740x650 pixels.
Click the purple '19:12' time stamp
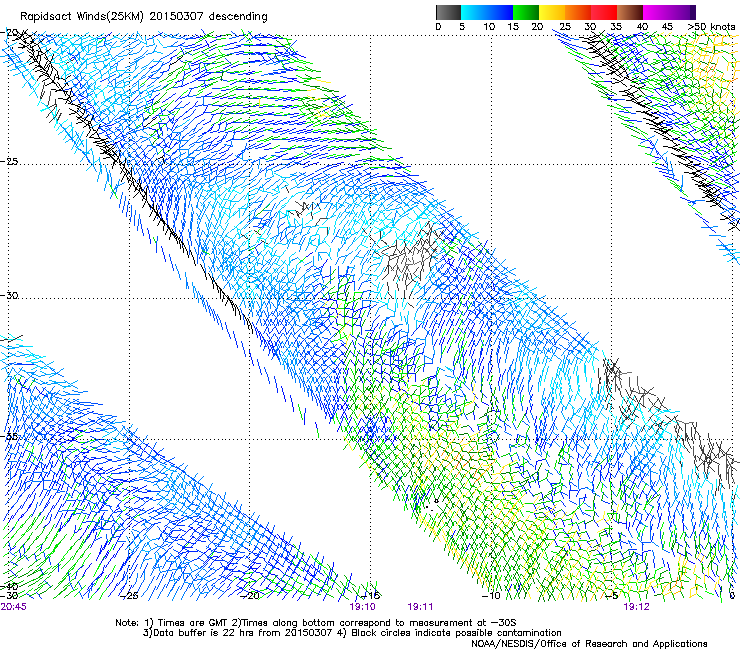pos(636,607)
